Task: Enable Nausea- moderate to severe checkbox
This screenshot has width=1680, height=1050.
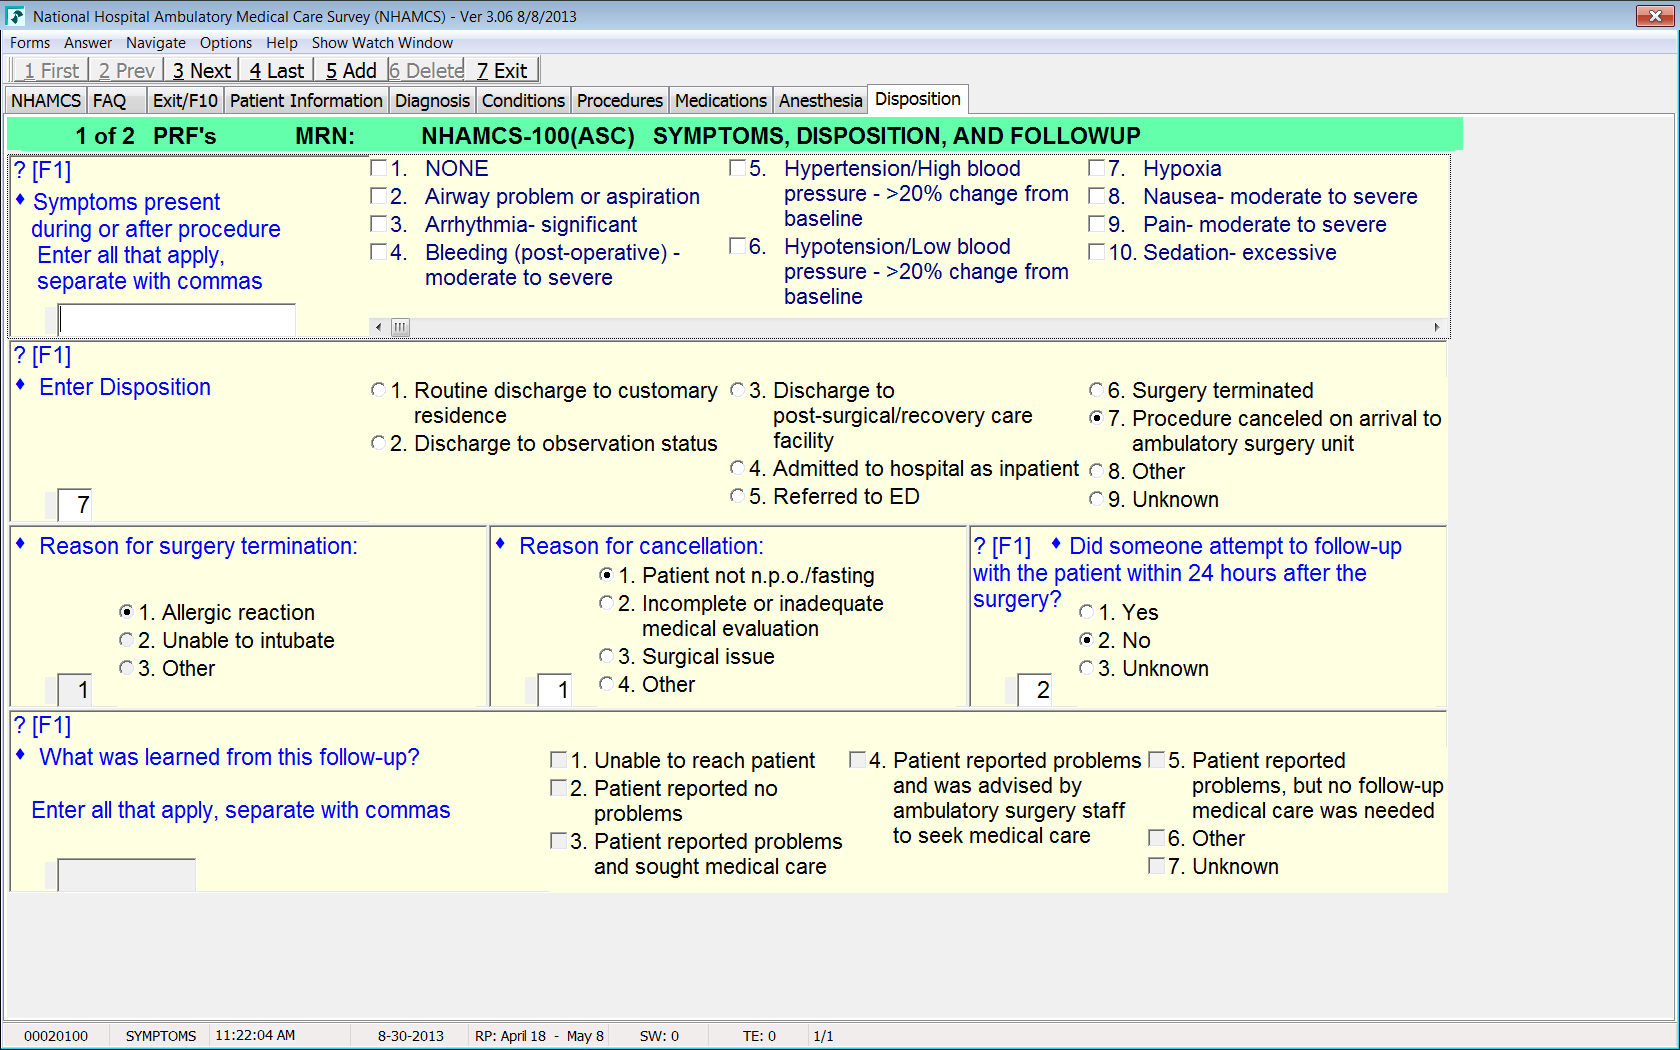Action: click(x=1097, y=196)
